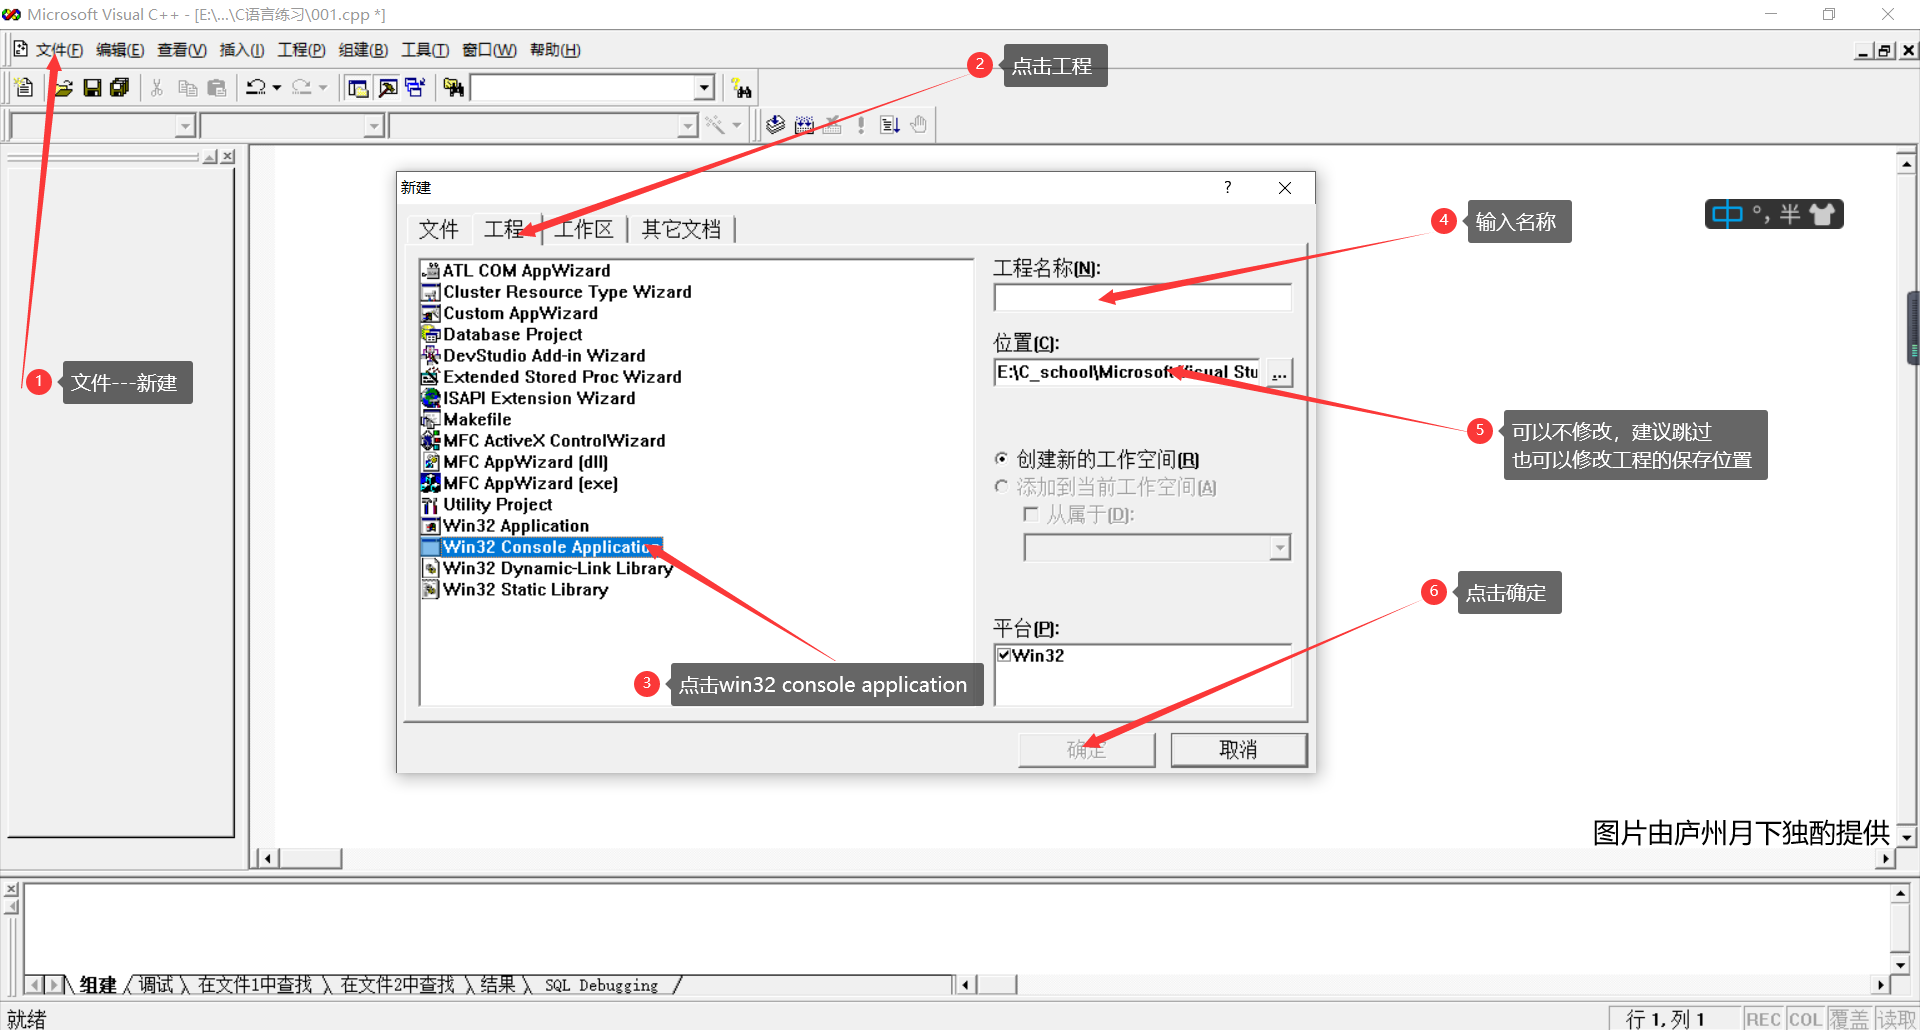
Task: Expand the Find text combo box dropdown
Action: point(704,88)
